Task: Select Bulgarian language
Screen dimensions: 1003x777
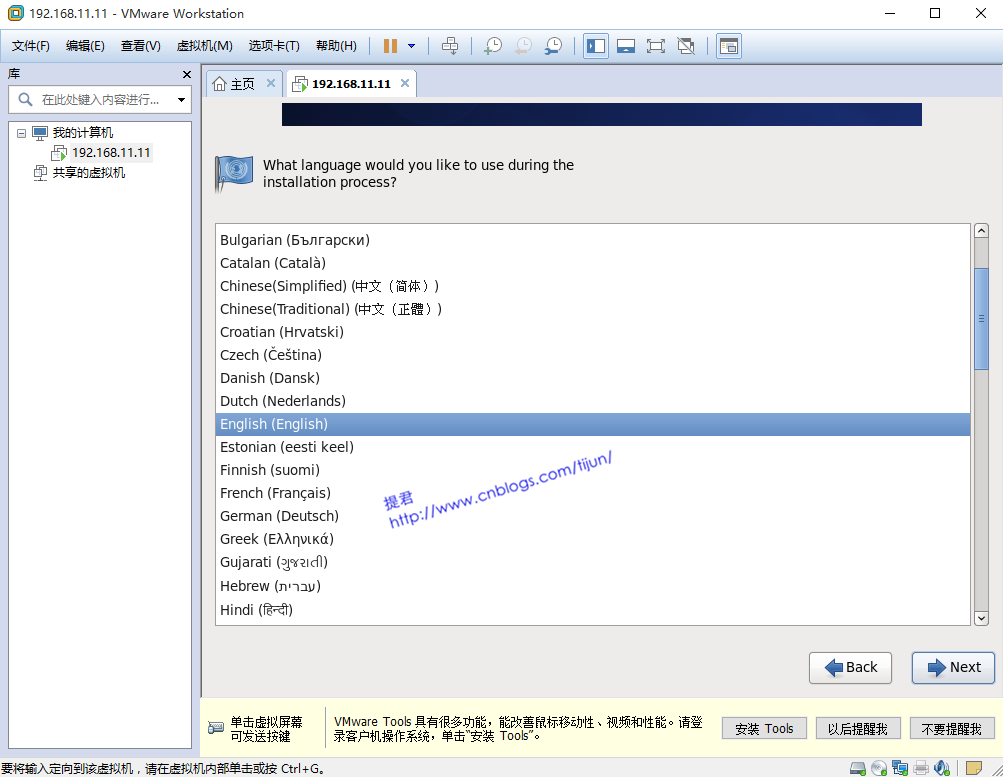Action: [x=592, y=240]
